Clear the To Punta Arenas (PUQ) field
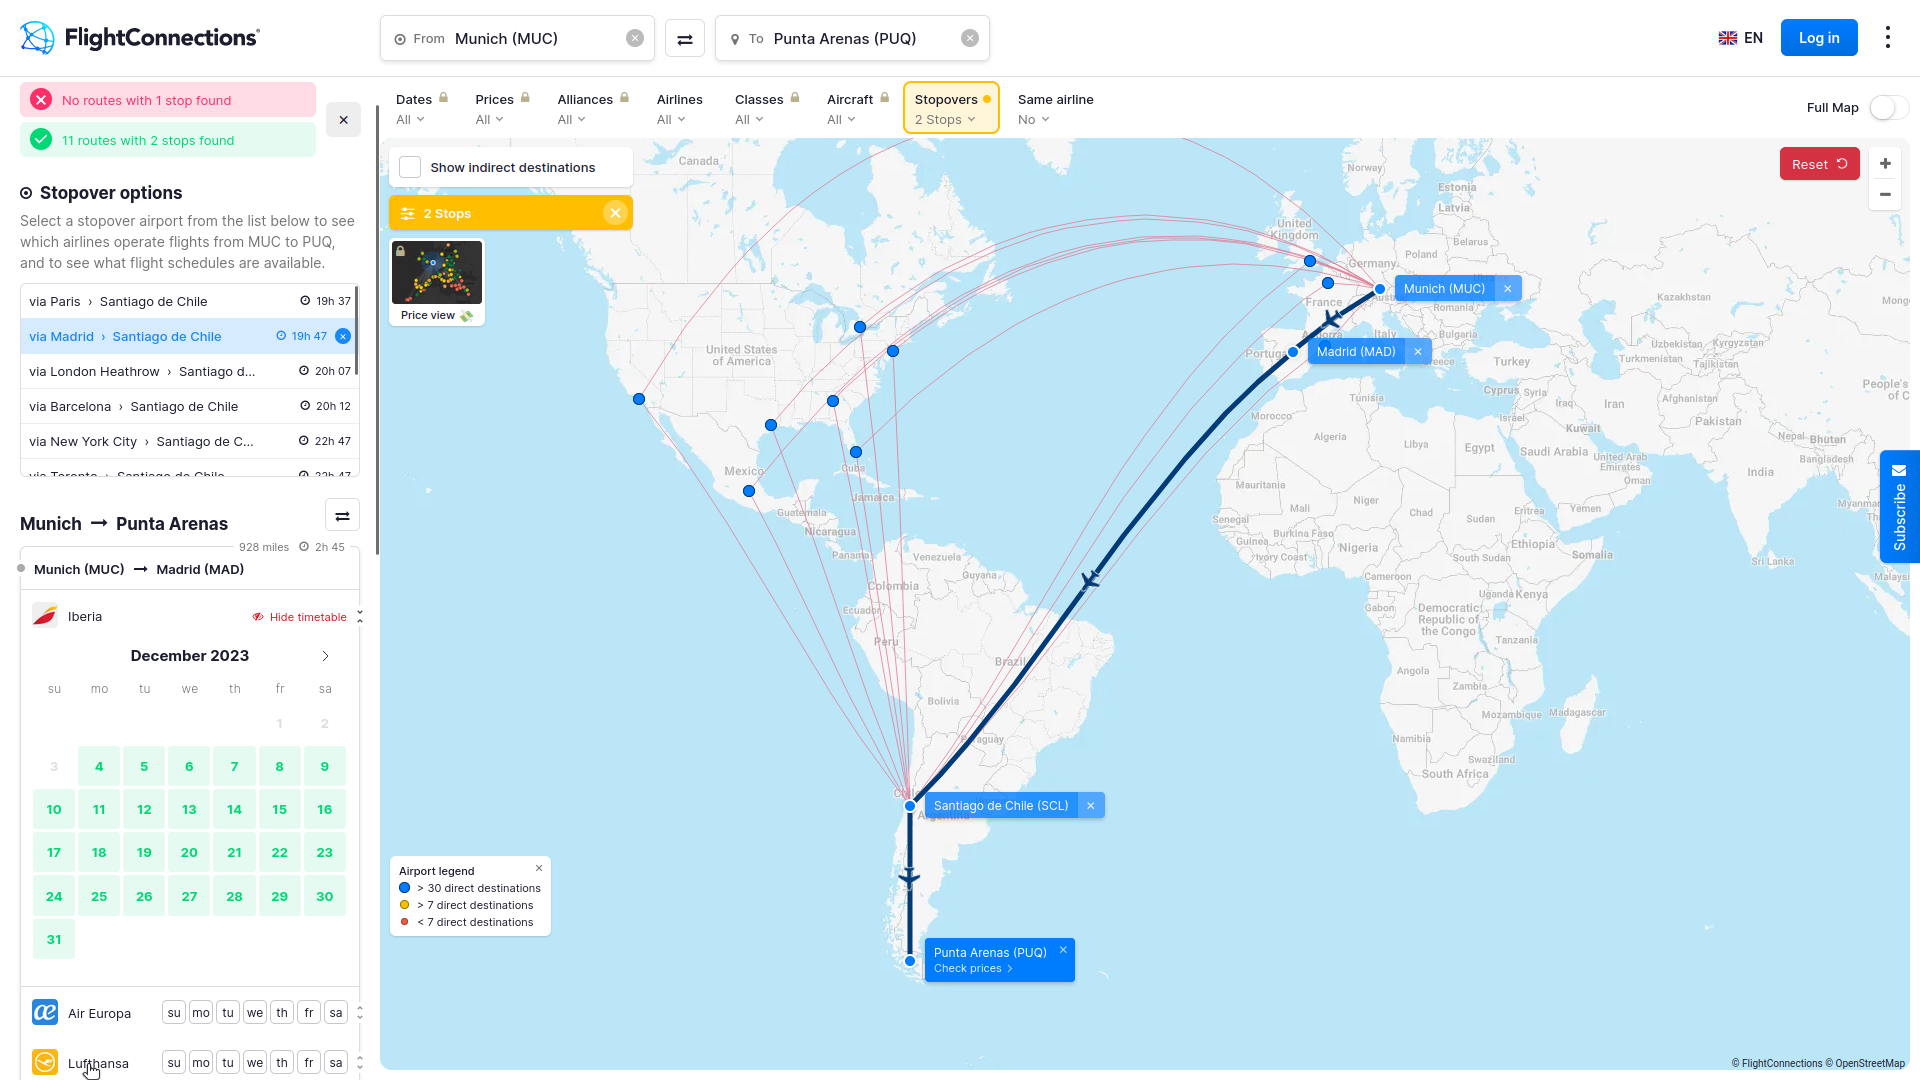 [x=970, y=38]
